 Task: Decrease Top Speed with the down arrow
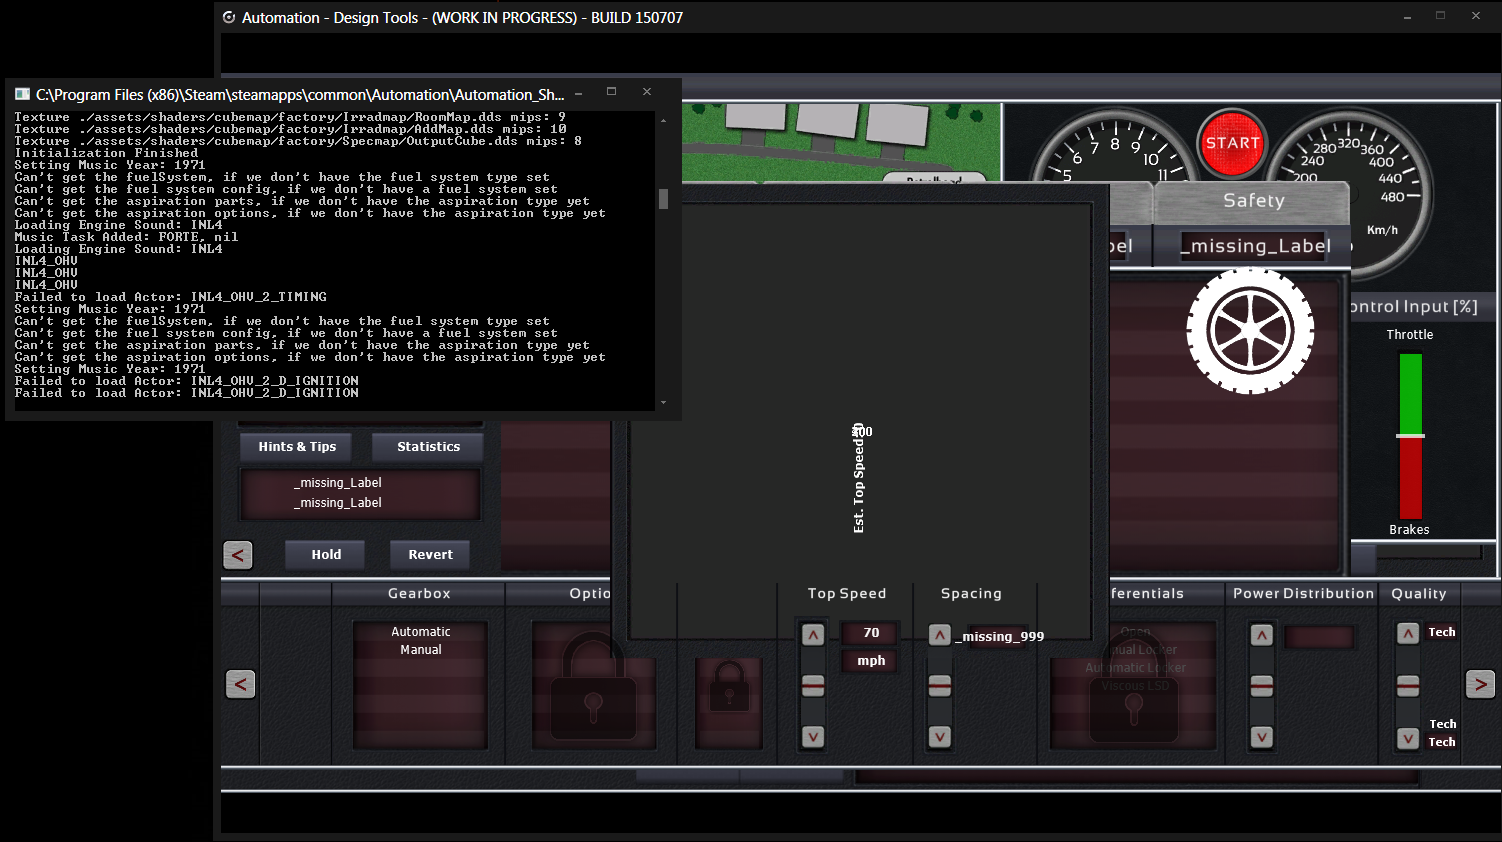pos(813,737)
